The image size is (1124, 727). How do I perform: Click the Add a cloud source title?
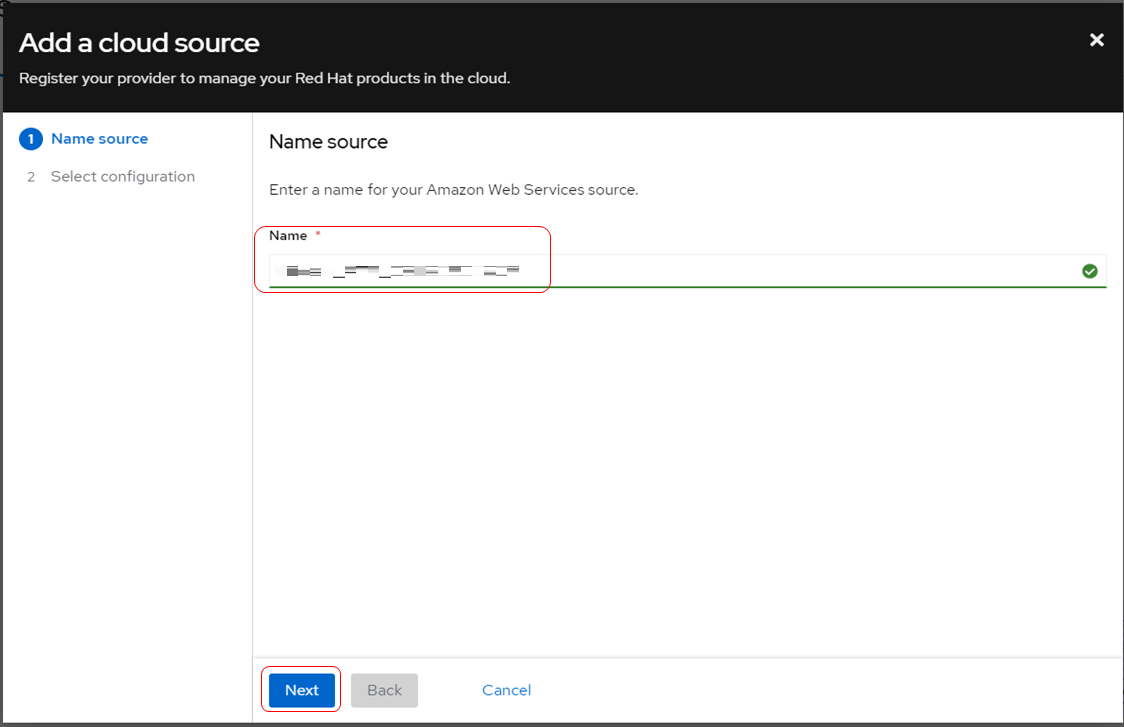point(139,43)
